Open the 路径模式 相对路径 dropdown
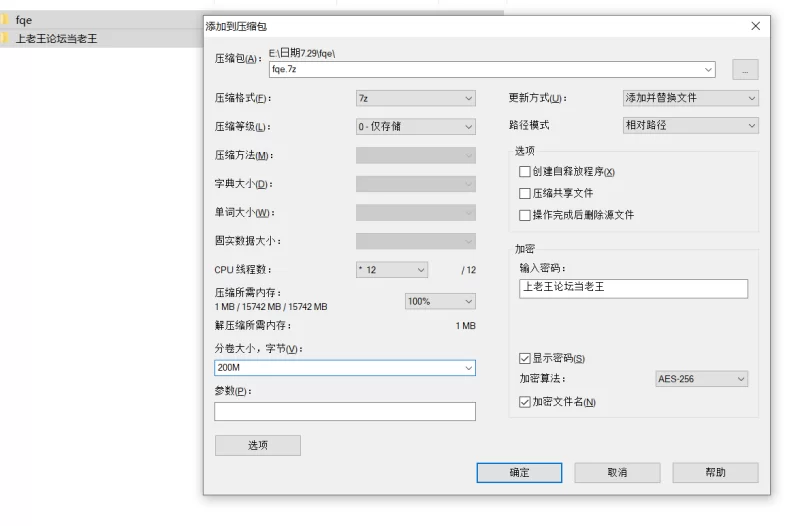 (x=690, y=126)
